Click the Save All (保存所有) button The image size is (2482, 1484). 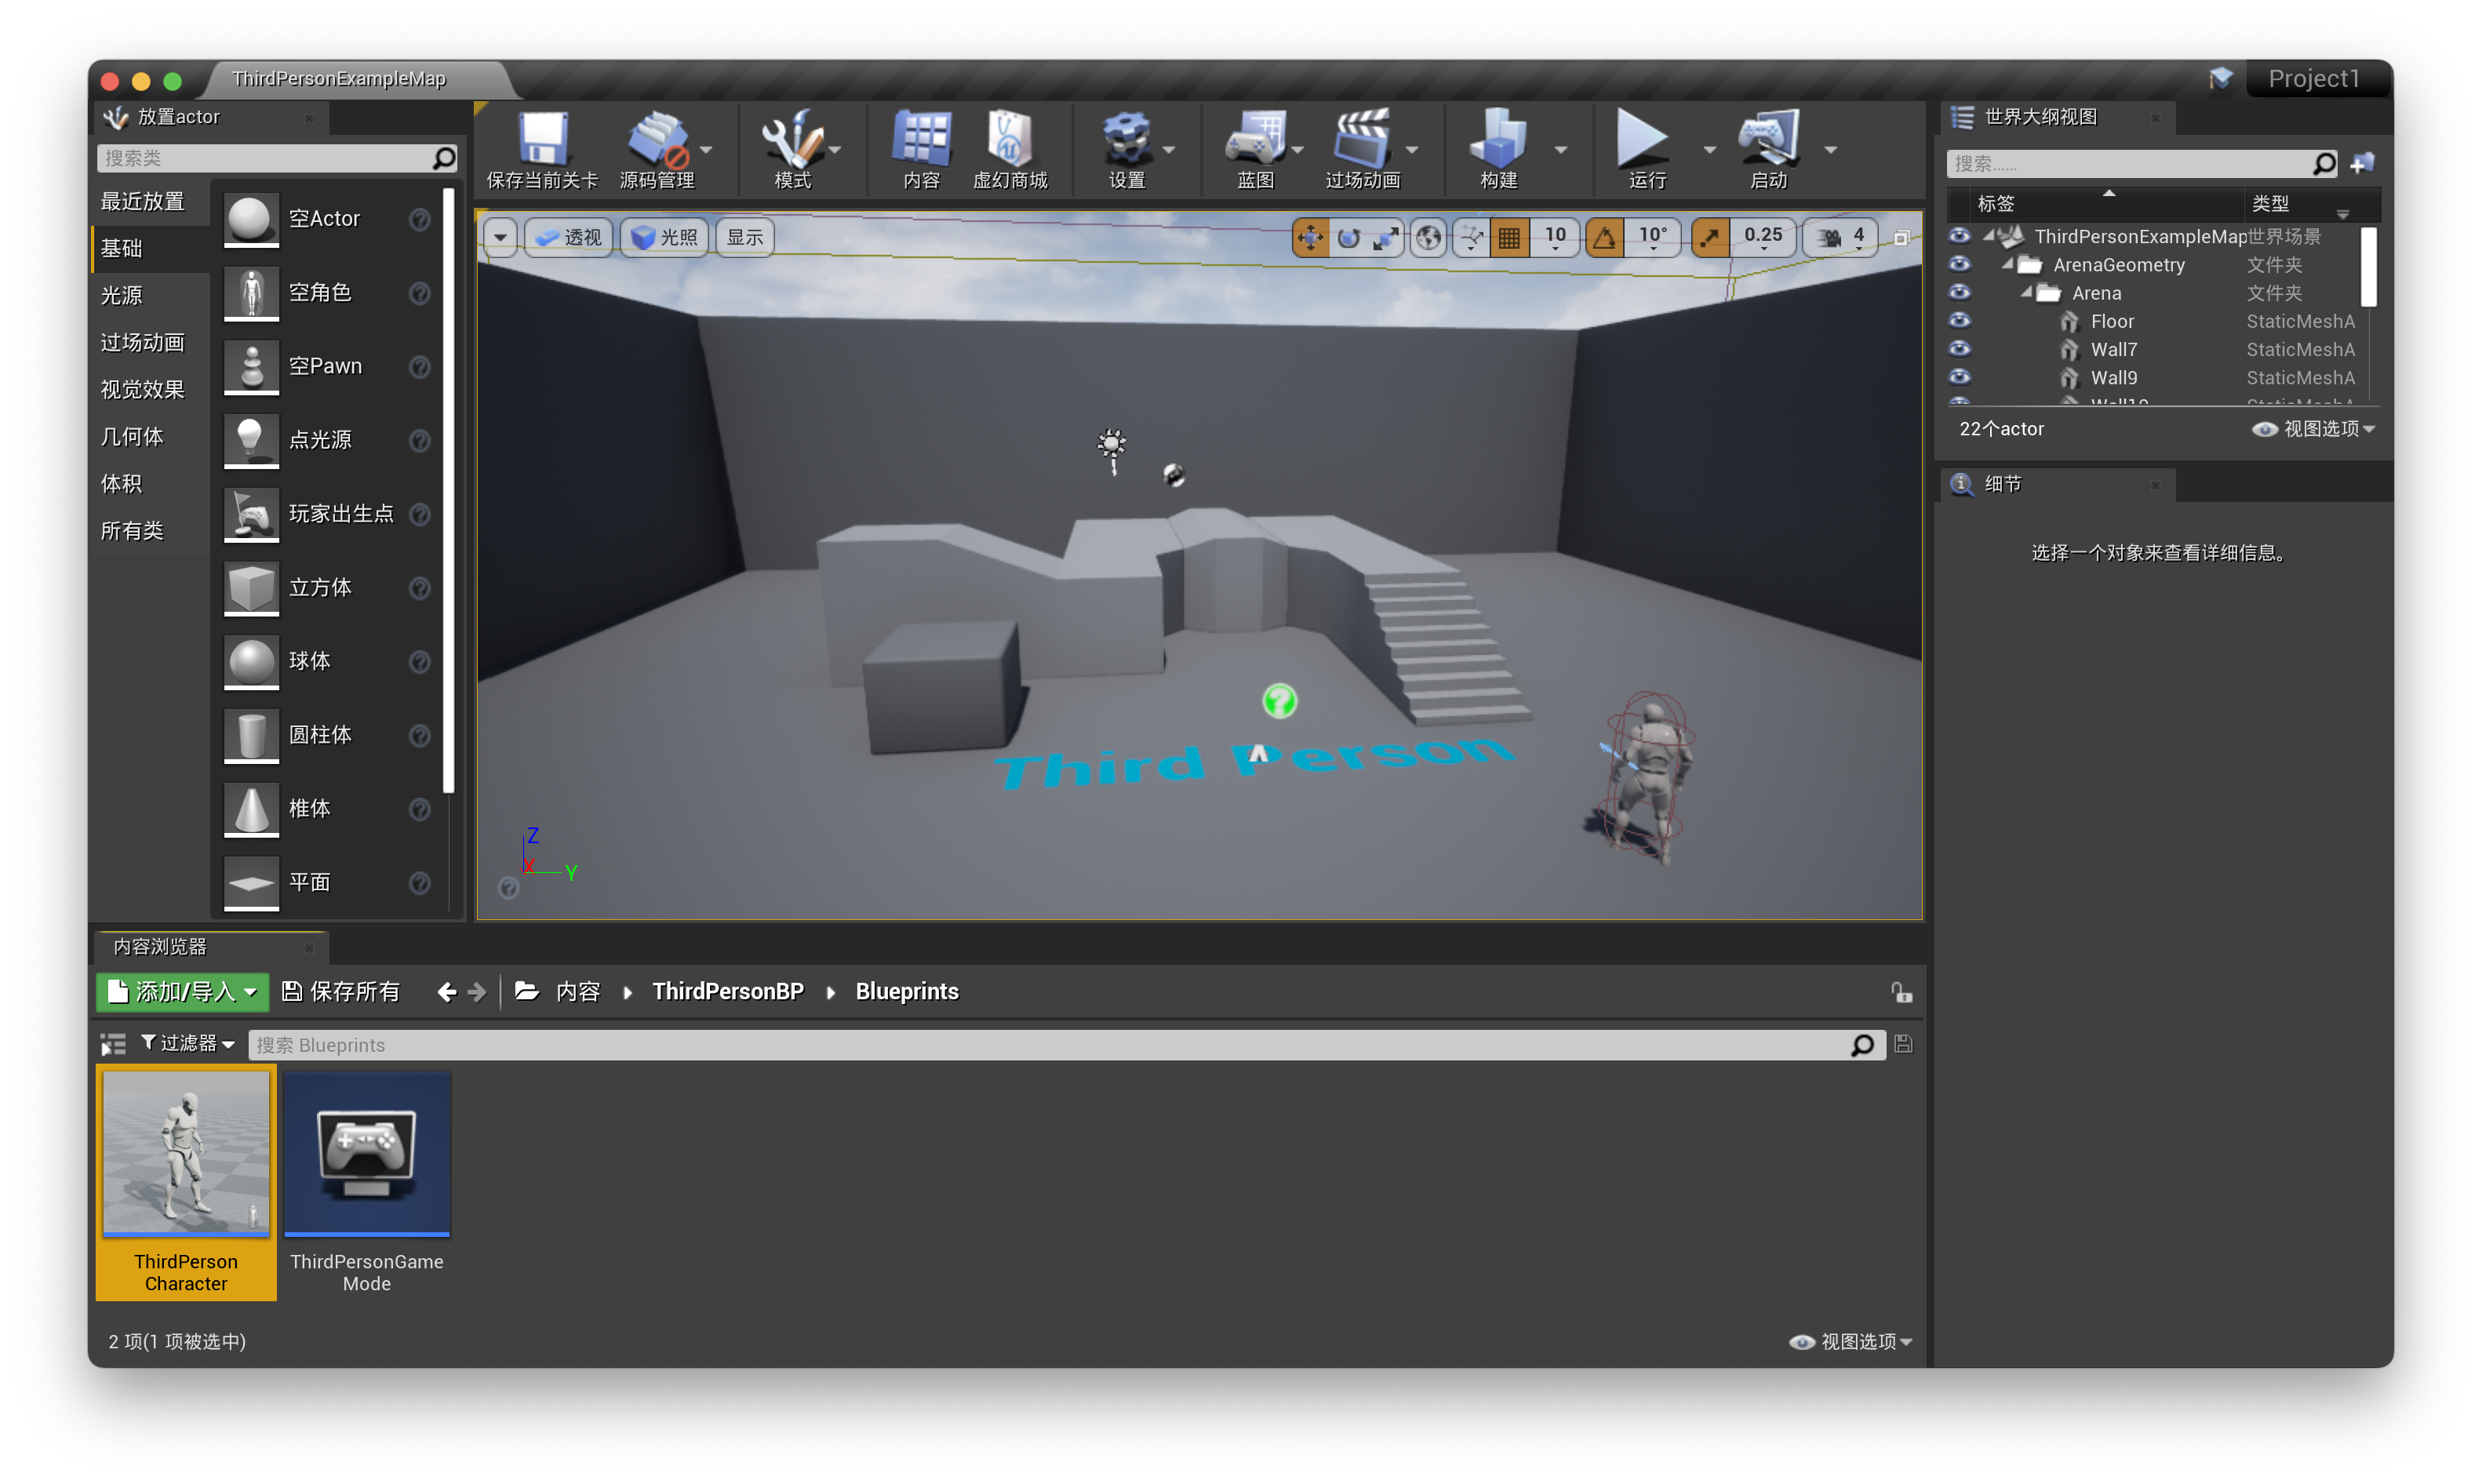(x=341, y=991)
